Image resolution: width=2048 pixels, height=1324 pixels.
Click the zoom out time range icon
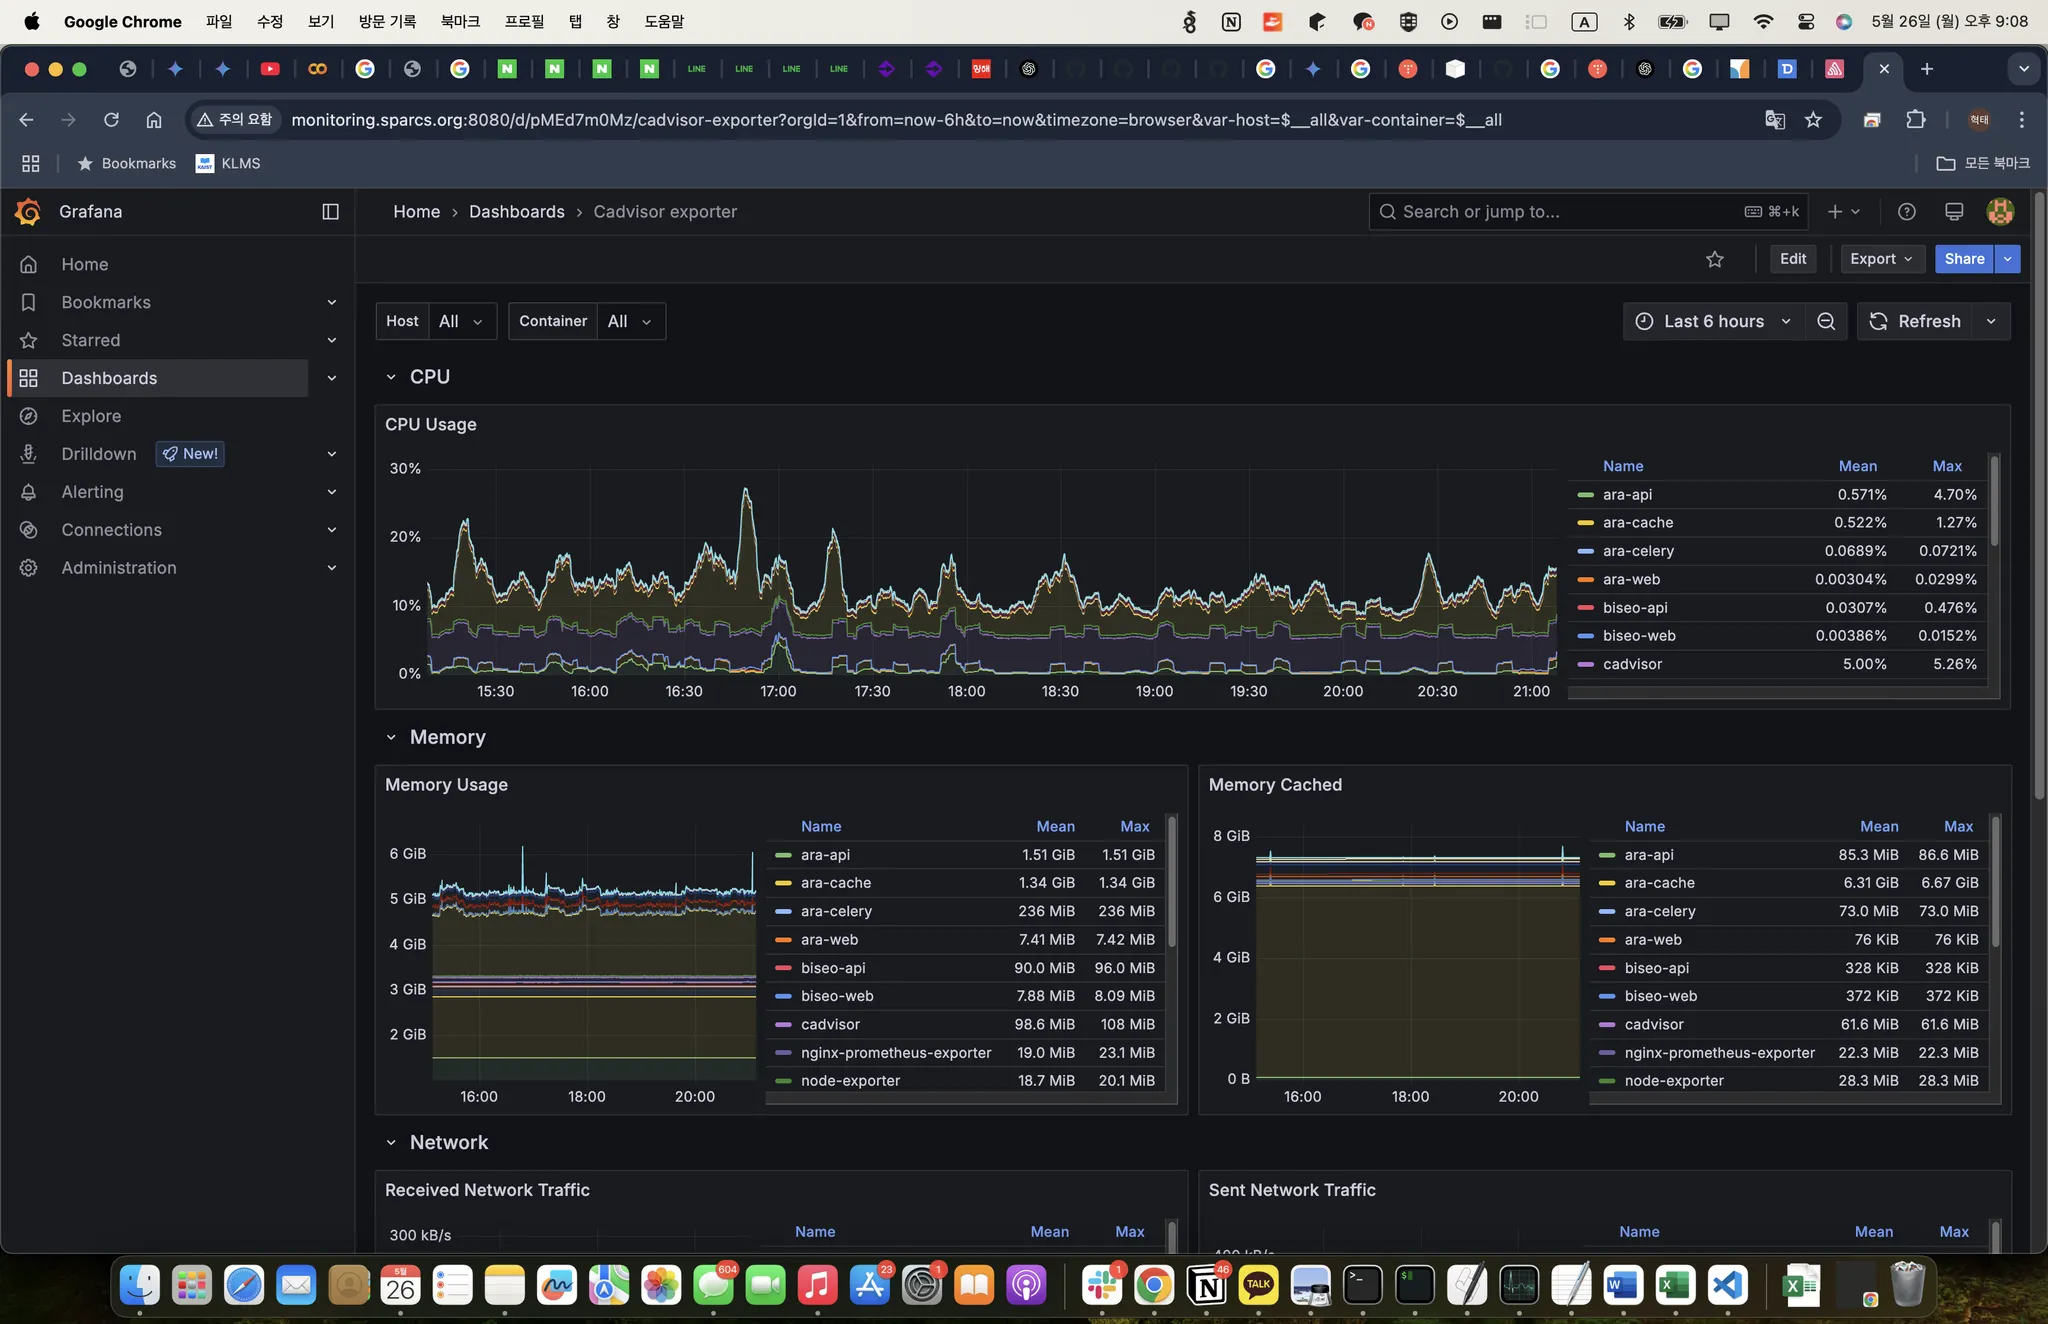(1826, 321)
